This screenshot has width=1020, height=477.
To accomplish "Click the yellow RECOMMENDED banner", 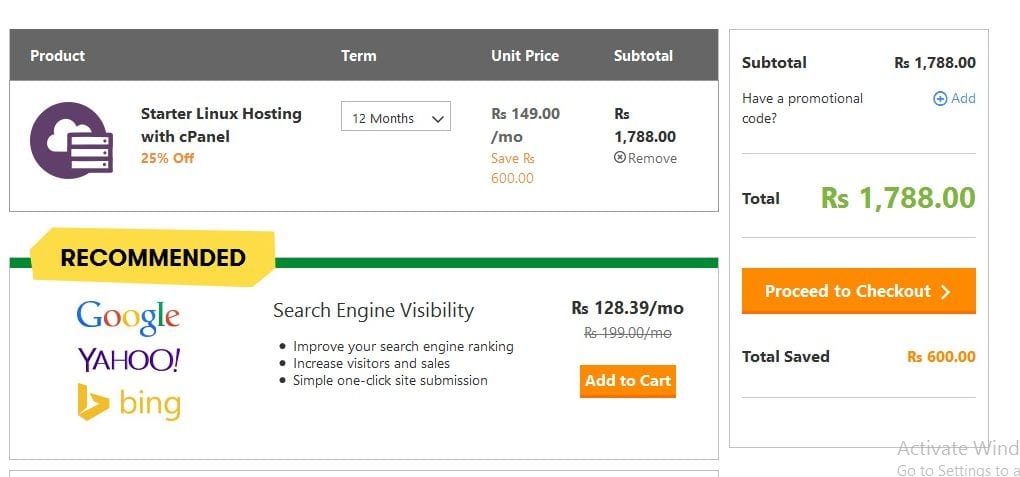I will point(153,257).
